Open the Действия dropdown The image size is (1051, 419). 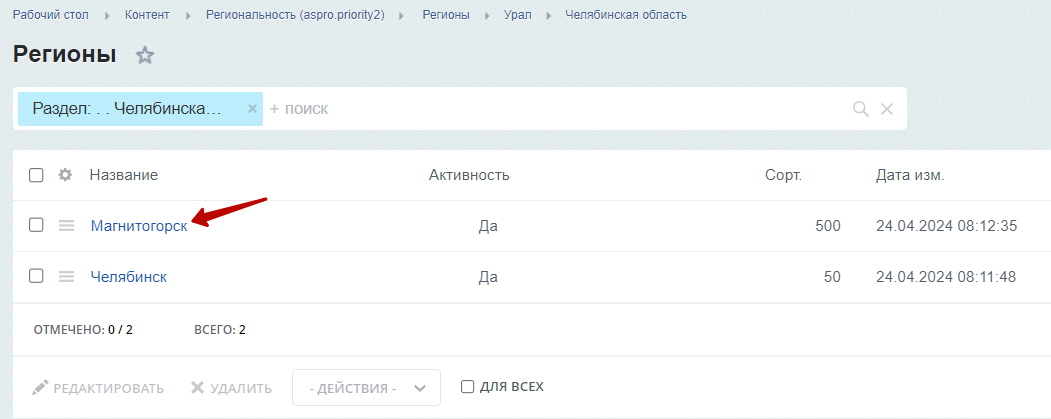click(x=366, y=387)
